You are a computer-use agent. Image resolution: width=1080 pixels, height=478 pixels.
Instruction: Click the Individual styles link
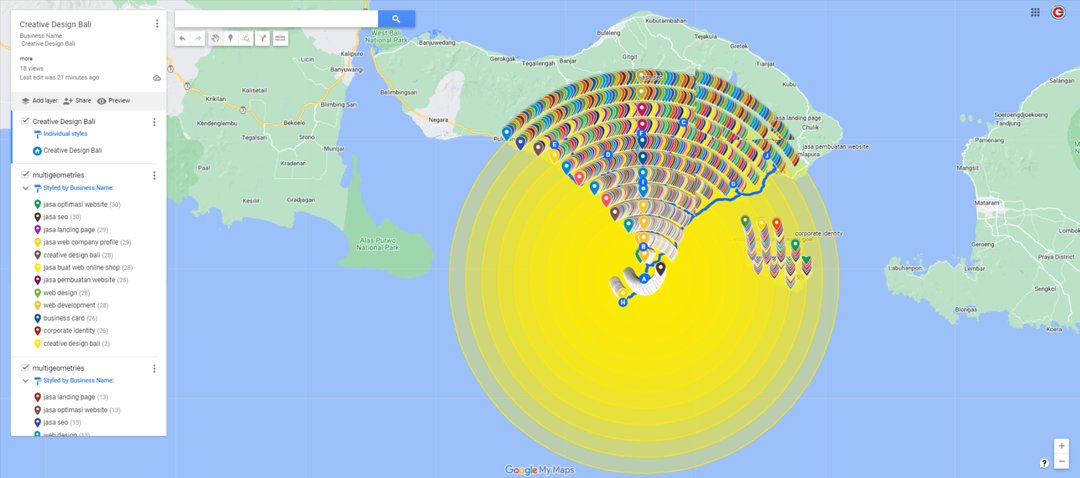pos(65,133)
